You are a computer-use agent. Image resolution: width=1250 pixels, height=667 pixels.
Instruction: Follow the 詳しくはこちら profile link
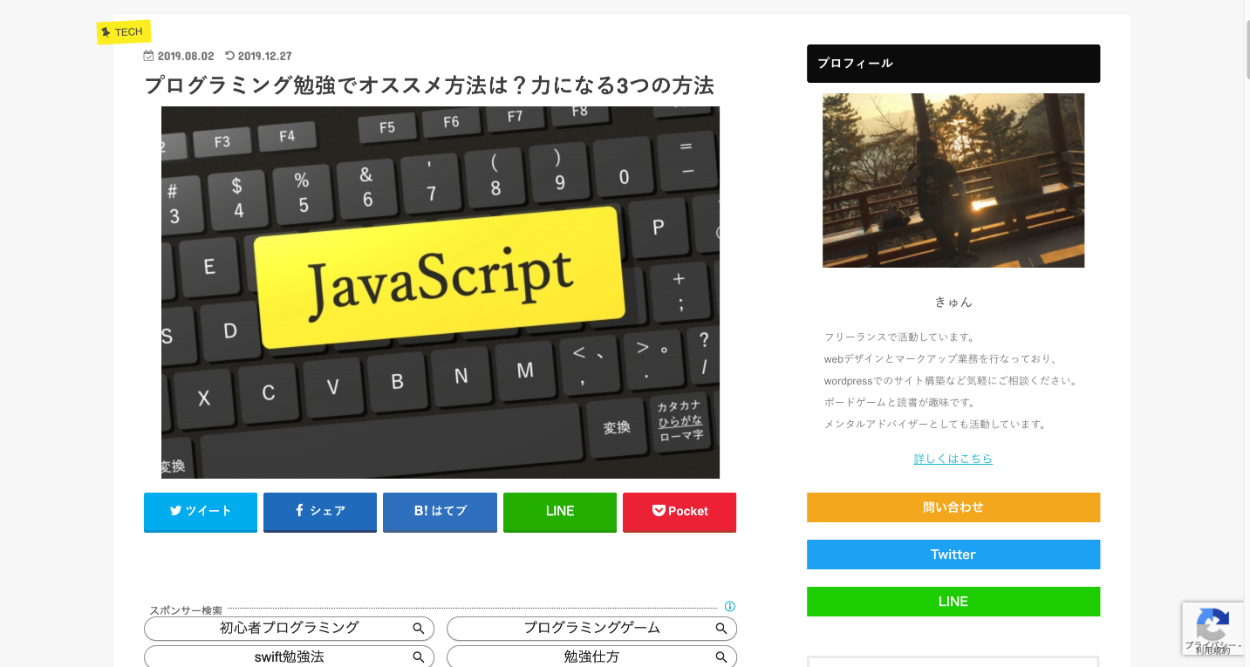[953, 459]
